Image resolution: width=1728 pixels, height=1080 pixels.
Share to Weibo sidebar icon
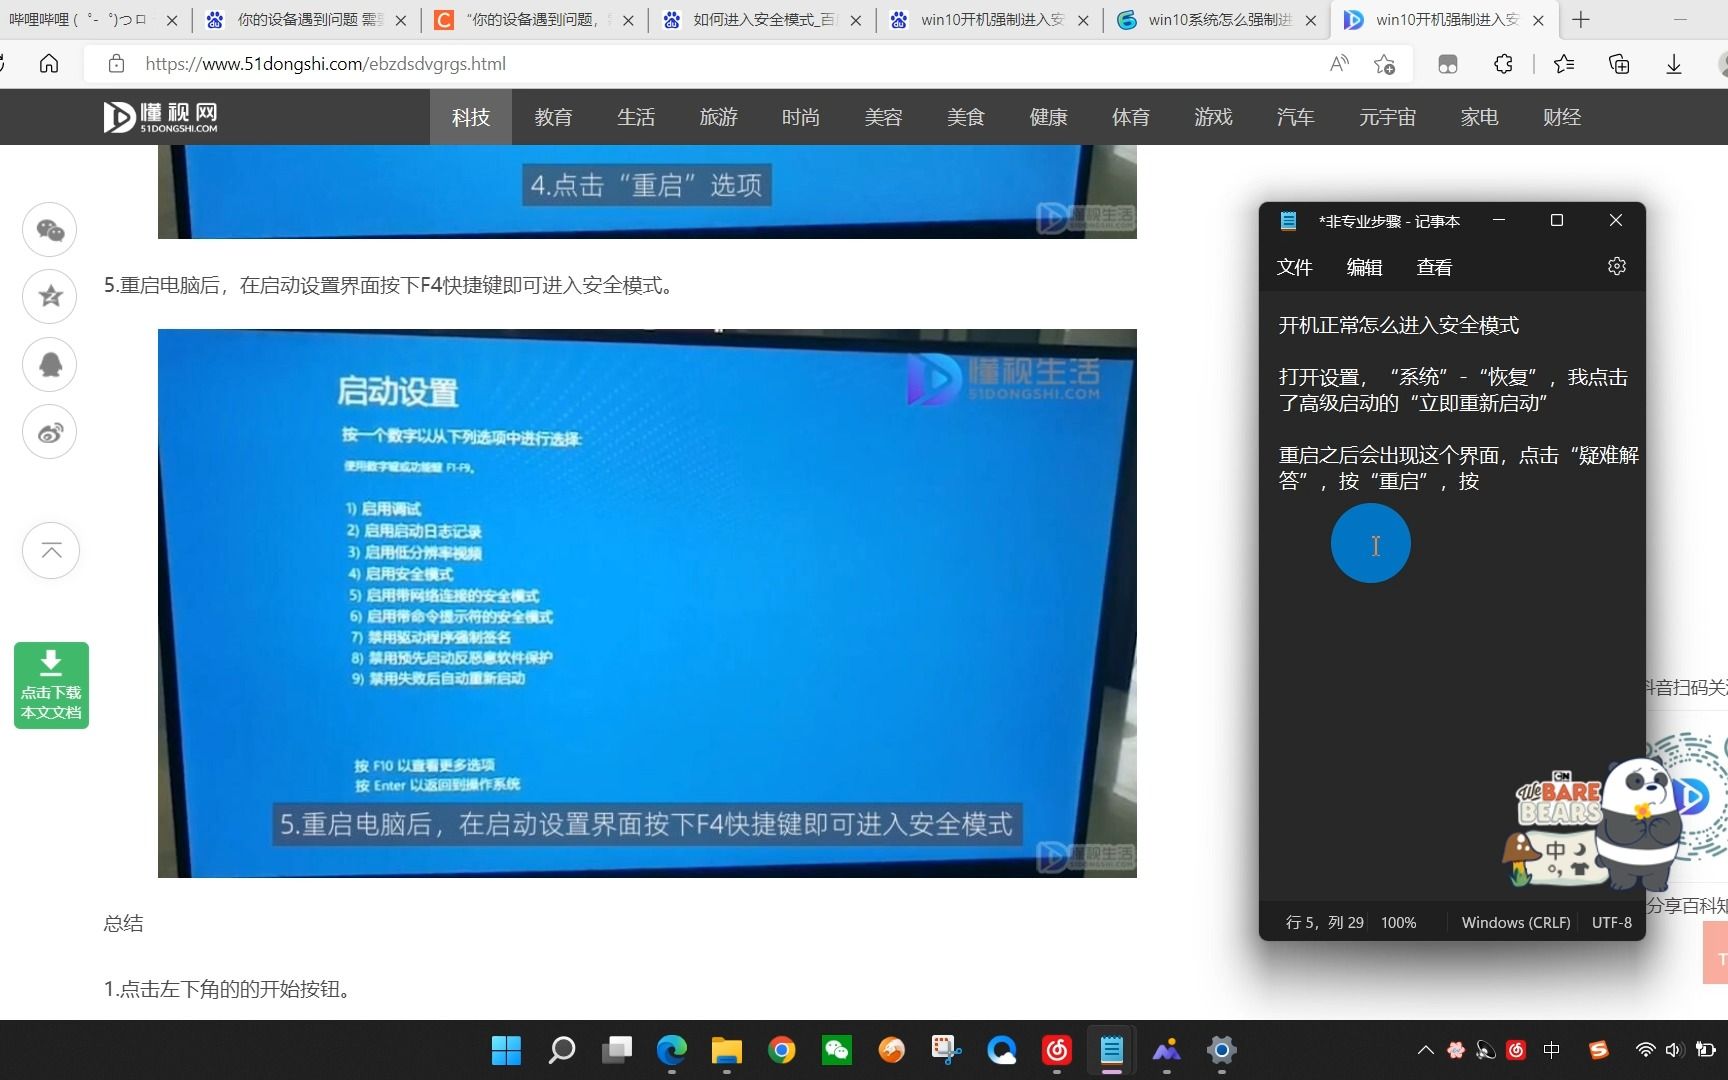point(50,432)
